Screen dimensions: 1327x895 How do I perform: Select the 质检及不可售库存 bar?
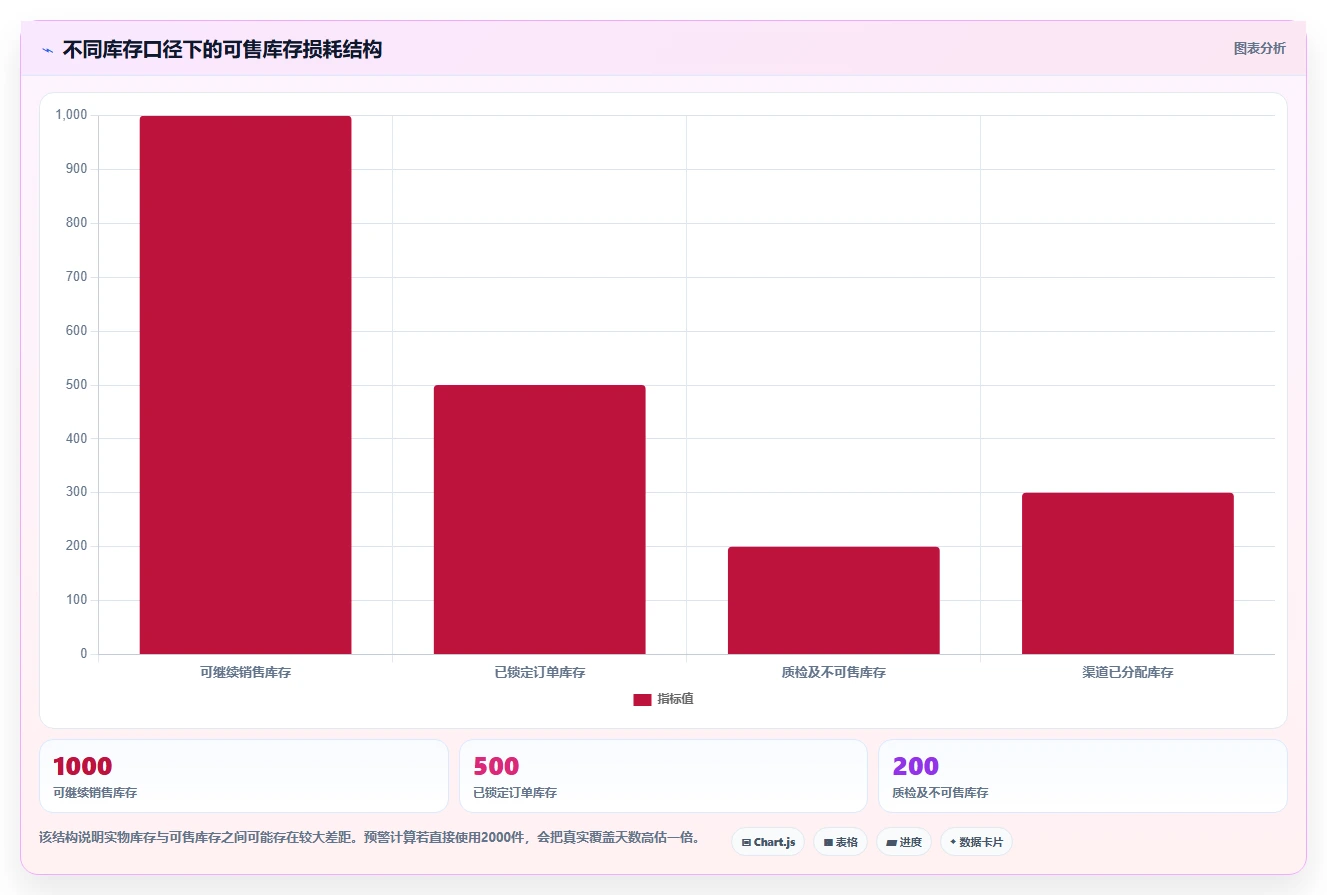[x=833, y=600]
